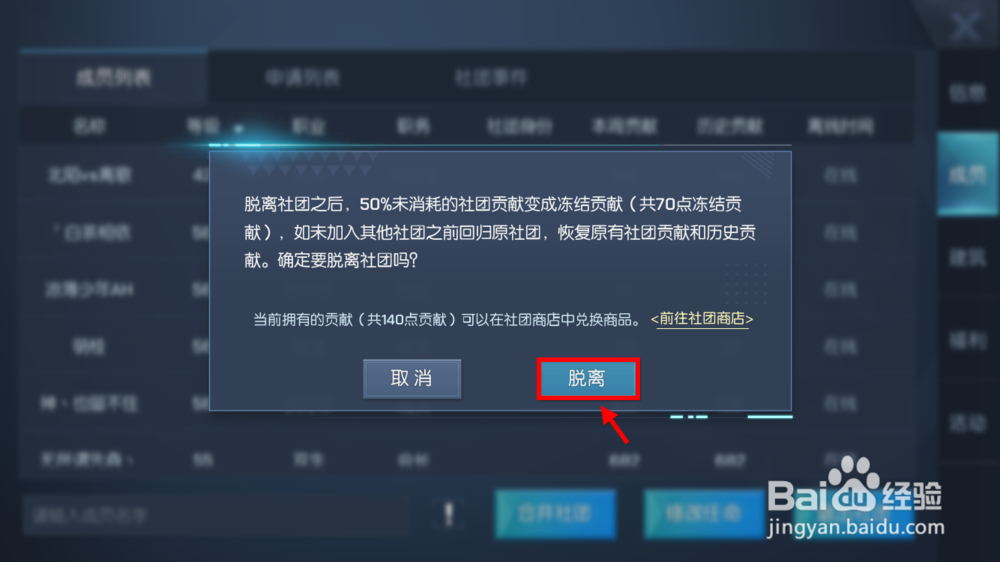
Task: Click the blurred 修改任命 button
Action: [x=704, y=514]
